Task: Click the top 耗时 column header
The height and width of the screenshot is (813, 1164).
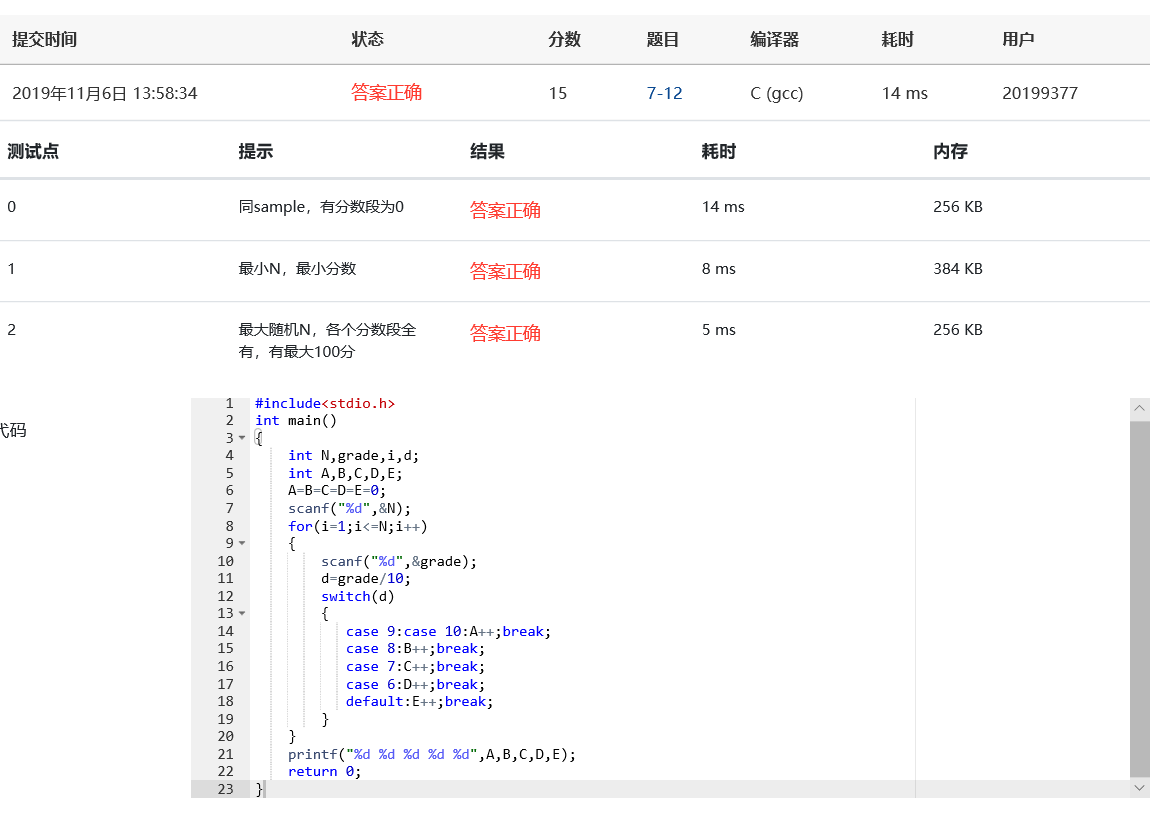Action: tap(897, 39)
